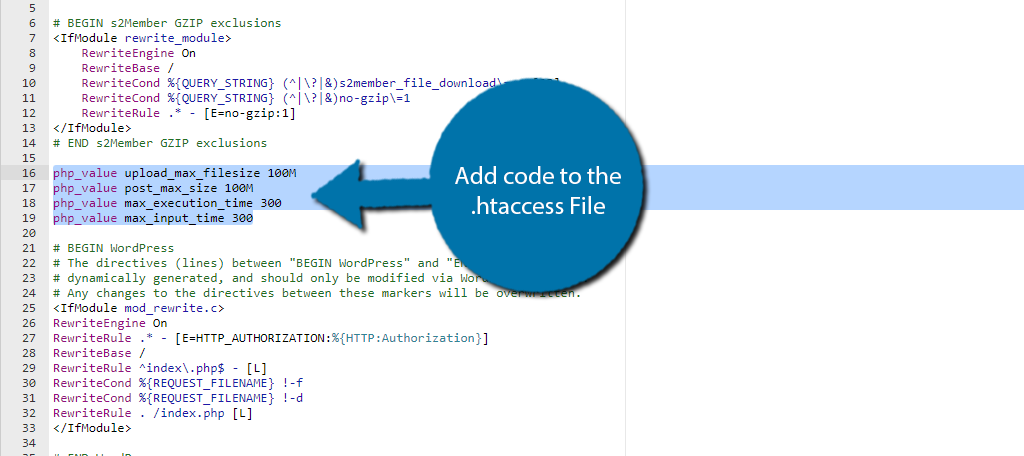Place cursor on '# BEGIN WordPress' comment

tap(114, 248)
